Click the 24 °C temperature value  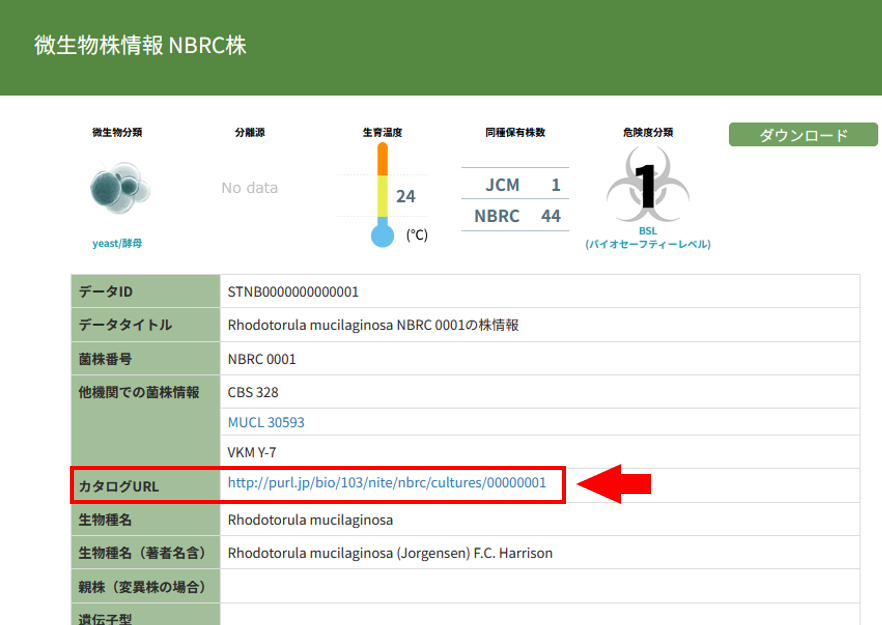pos(406,197)
